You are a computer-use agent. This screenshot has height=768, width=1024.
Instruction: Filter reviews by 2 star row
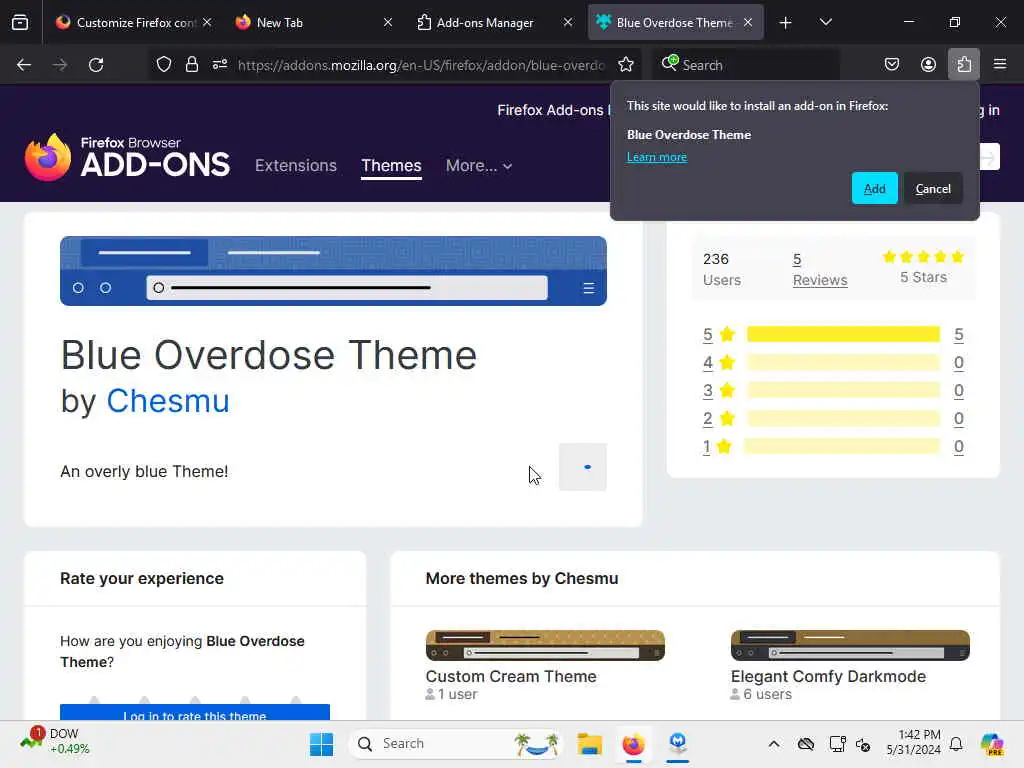(833, 419)
